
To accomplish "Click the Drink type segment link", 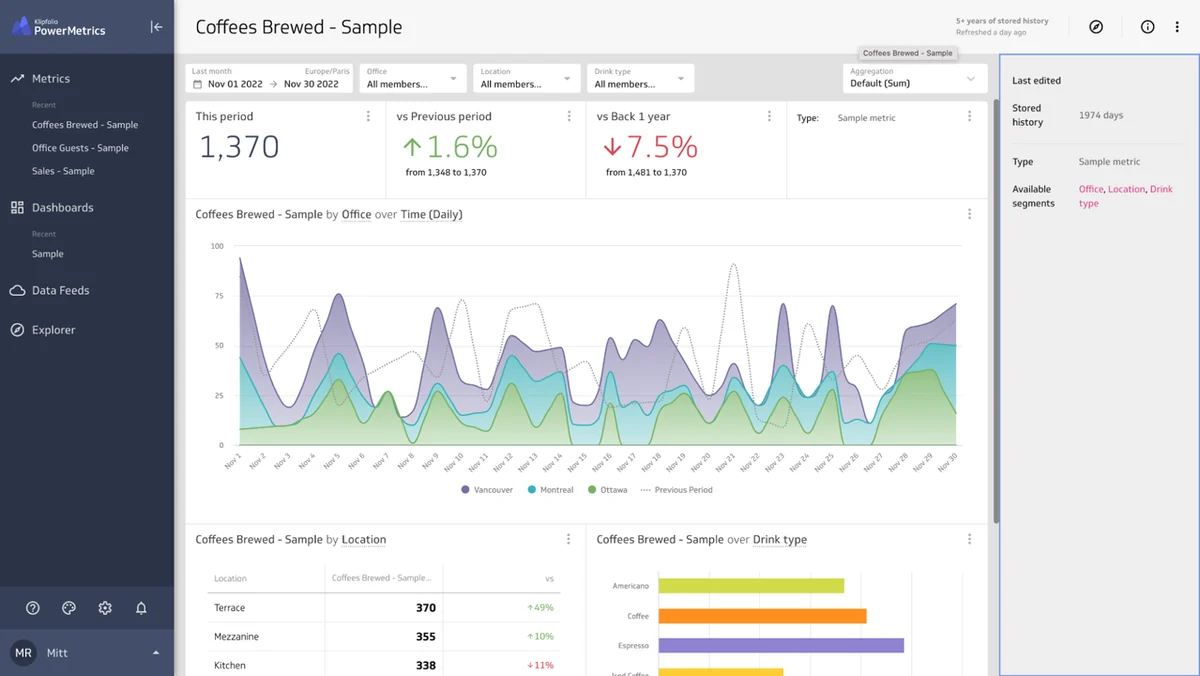I will click(x=1126, y=196).
